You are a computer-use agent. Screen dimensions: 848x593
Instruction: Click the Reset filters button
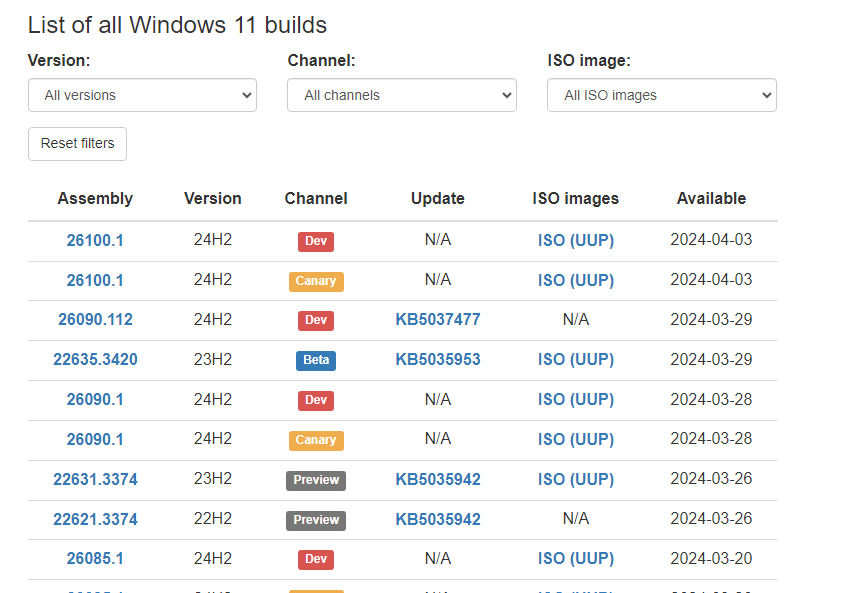pyautogui.click(x=77, y=144)
